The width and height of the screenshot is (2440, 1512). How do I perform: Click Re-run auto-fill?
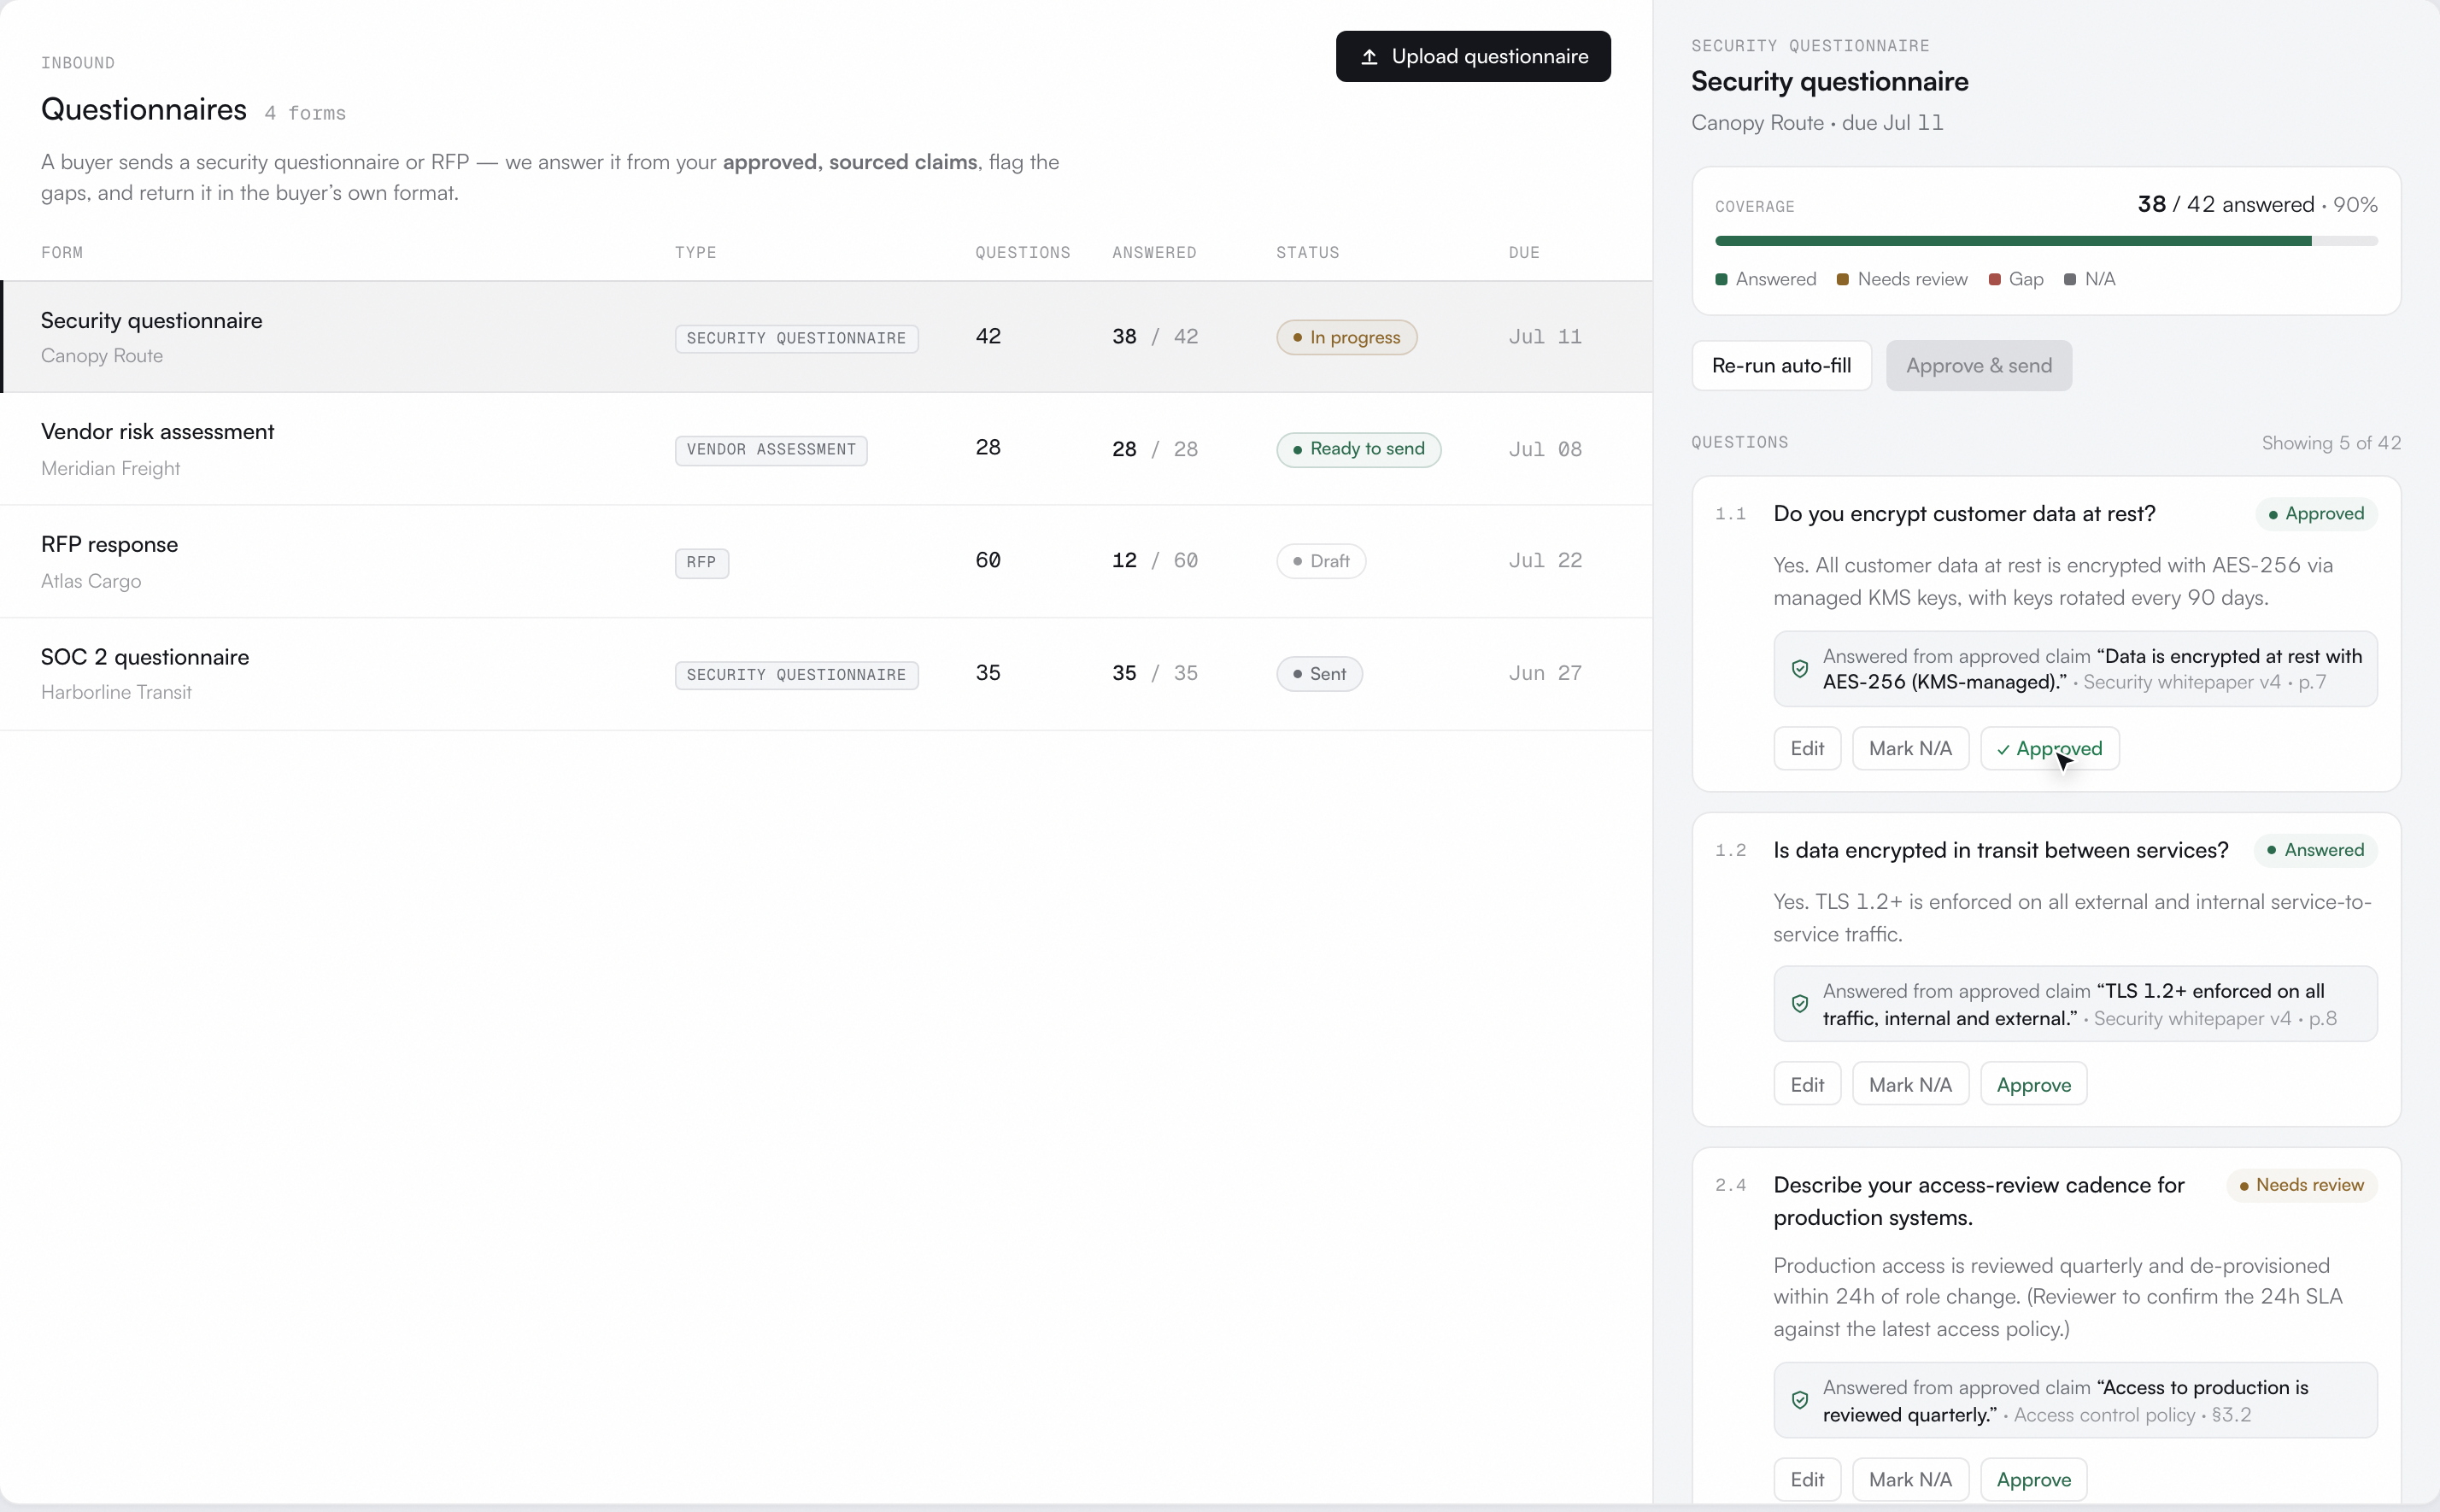(1781, 366)
